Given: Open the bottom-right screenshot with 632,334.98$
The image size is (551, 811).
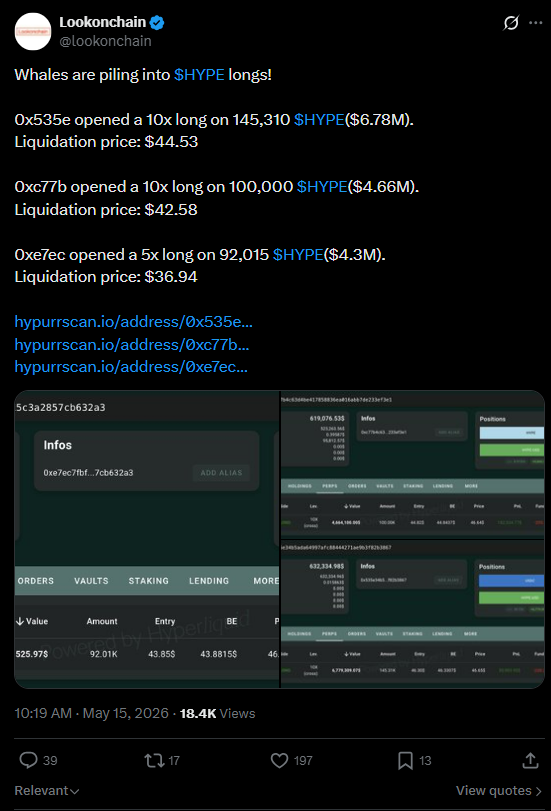Looking at the screenshot, I should coord(412,614).
